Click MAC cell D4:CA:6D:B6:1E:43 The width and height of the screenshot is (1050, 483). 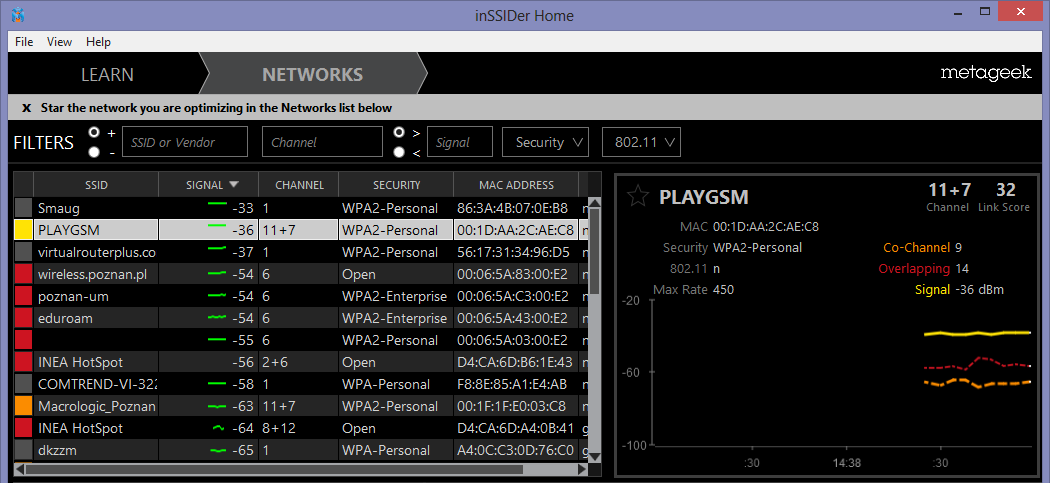pyautogui.click(x=514, y=362)
